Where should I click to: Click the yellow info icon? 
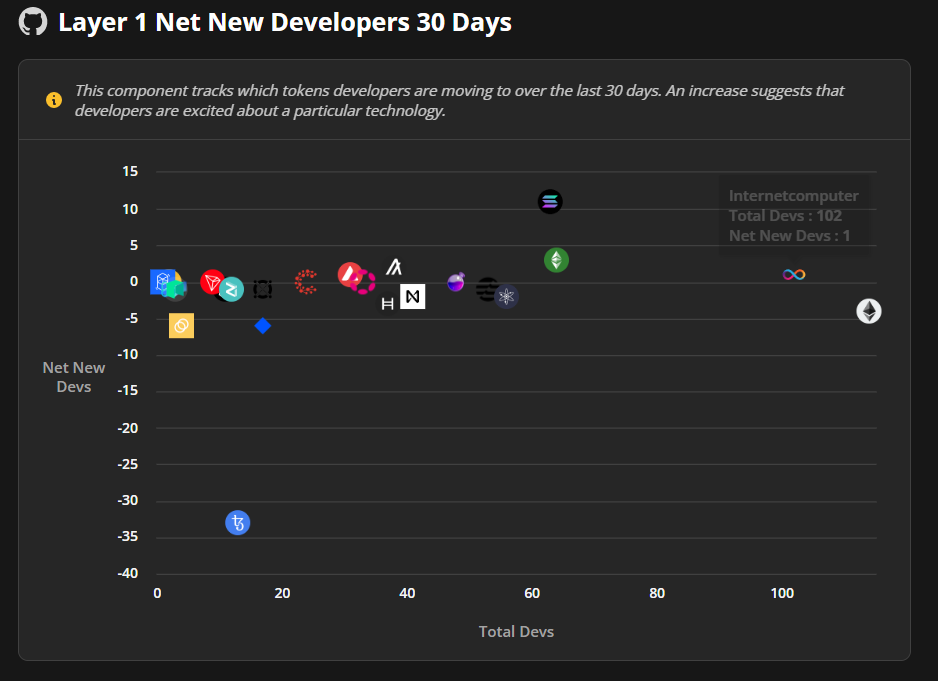click(x=54, y=100)
